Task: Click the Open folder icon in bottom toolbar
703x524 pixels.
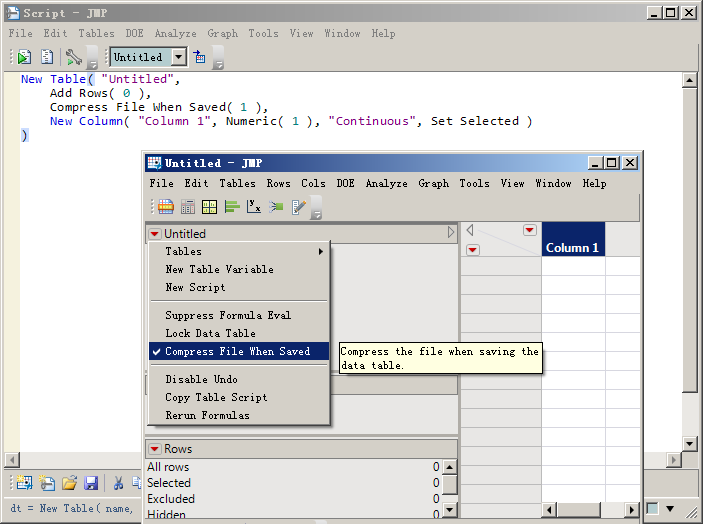Action: (69, 482)
